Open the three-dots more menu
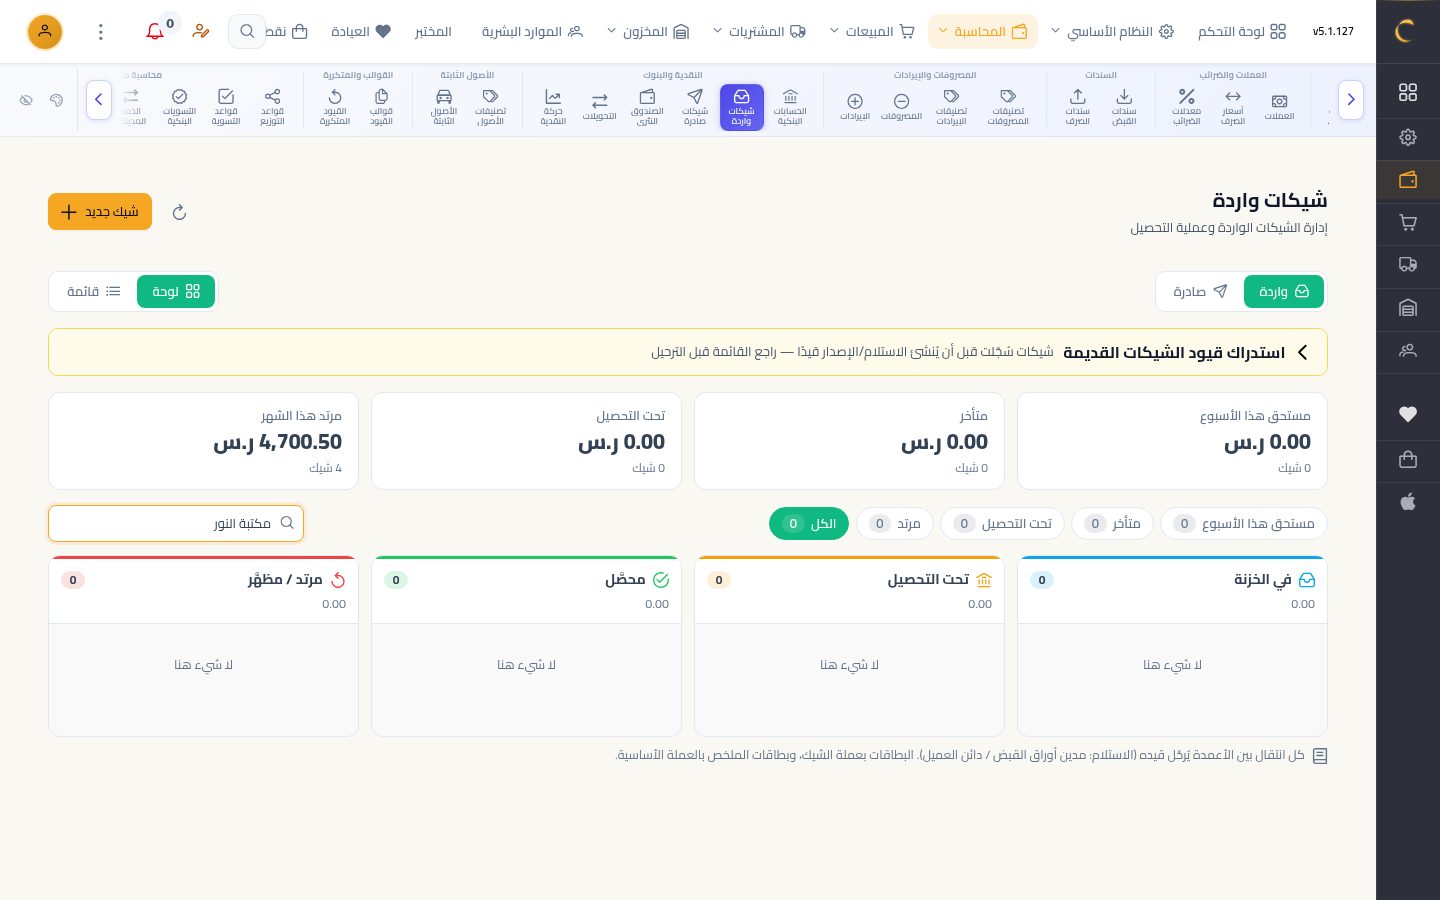 101,32
